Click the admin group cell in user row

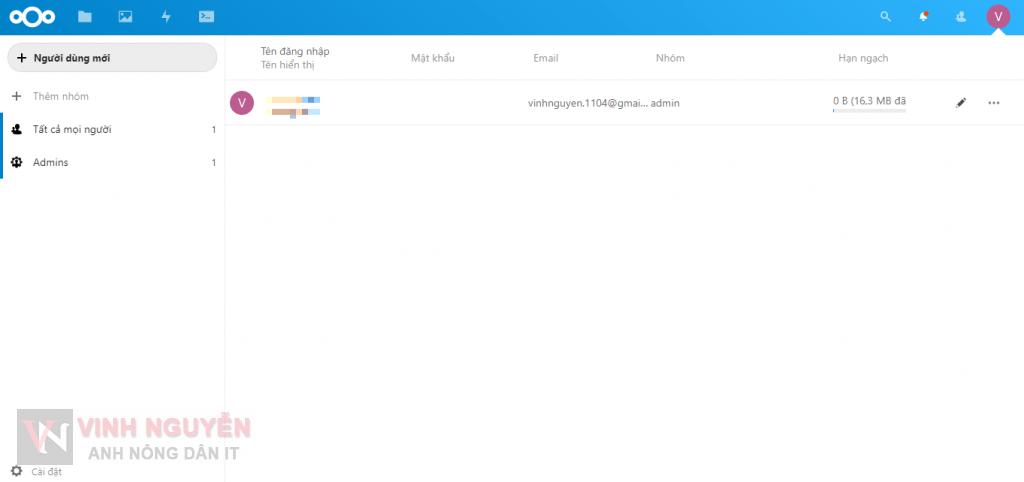tap(665, 103)
